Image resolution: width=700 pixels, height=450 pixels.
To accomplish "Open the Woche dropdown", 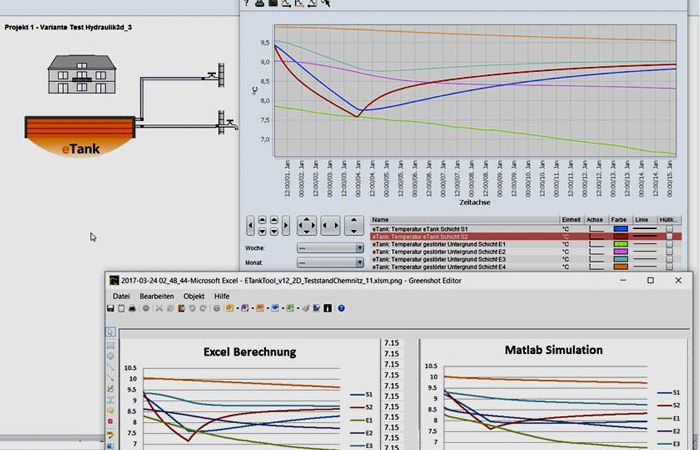I will [331, 248].
